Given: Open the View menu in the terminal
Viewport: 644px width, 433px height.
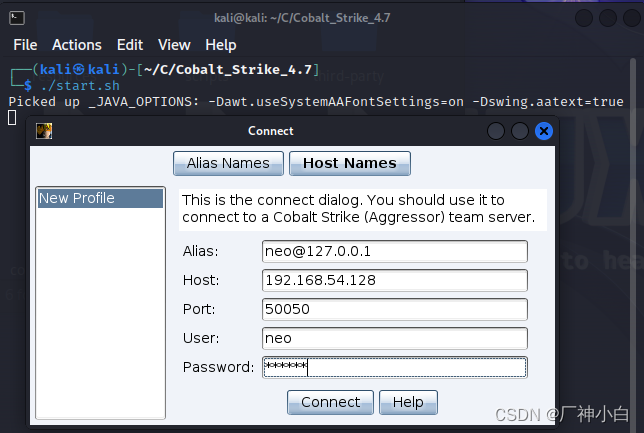Looking at the screenshot, I should (174, 45).
